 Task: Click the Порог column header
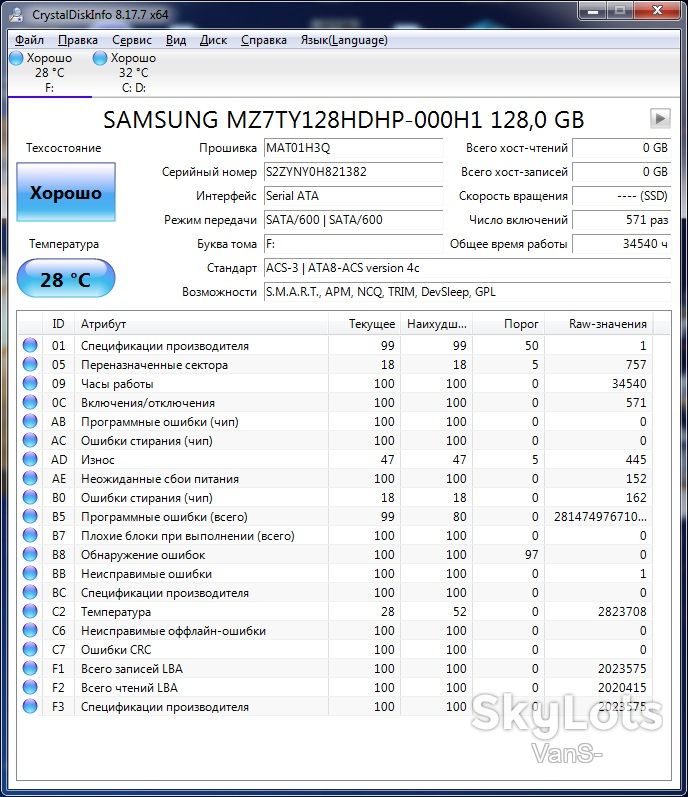[508, 324]
